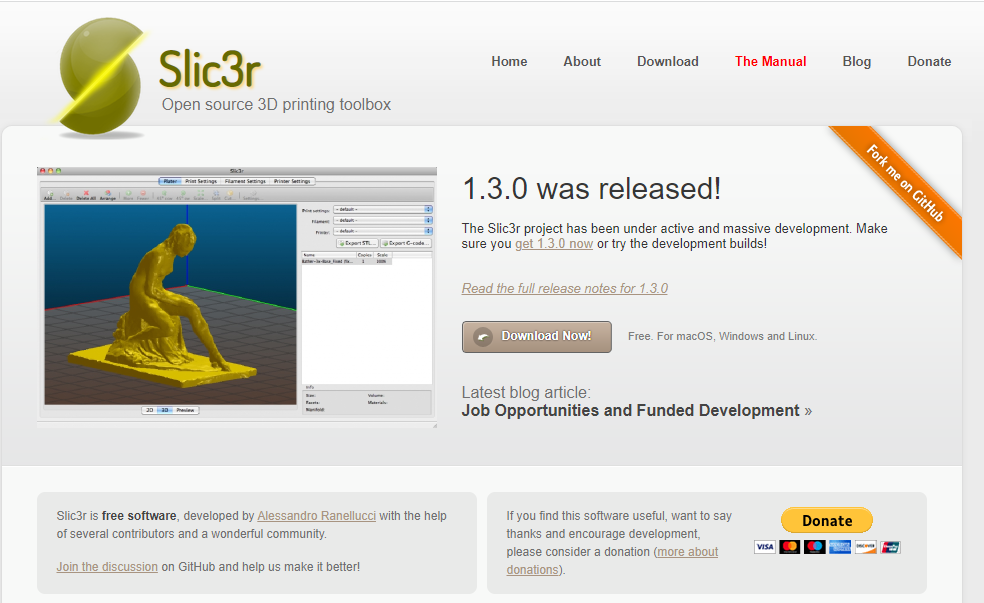The width and height of the screenshot is (984, 603).
Task: Open The Manual in the navigation
Action: [771, 61]
